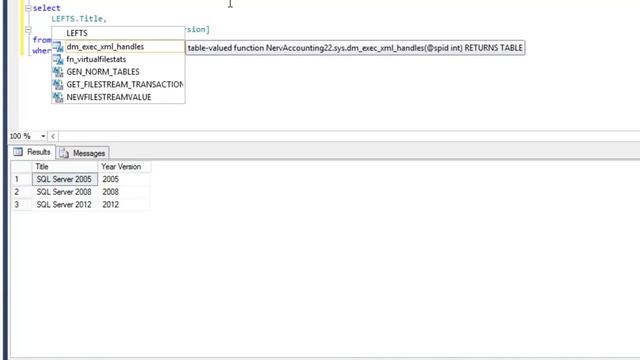Screen dimensions: 640x360
Task: Select row 1 header in results
Action: click(21, 179)
